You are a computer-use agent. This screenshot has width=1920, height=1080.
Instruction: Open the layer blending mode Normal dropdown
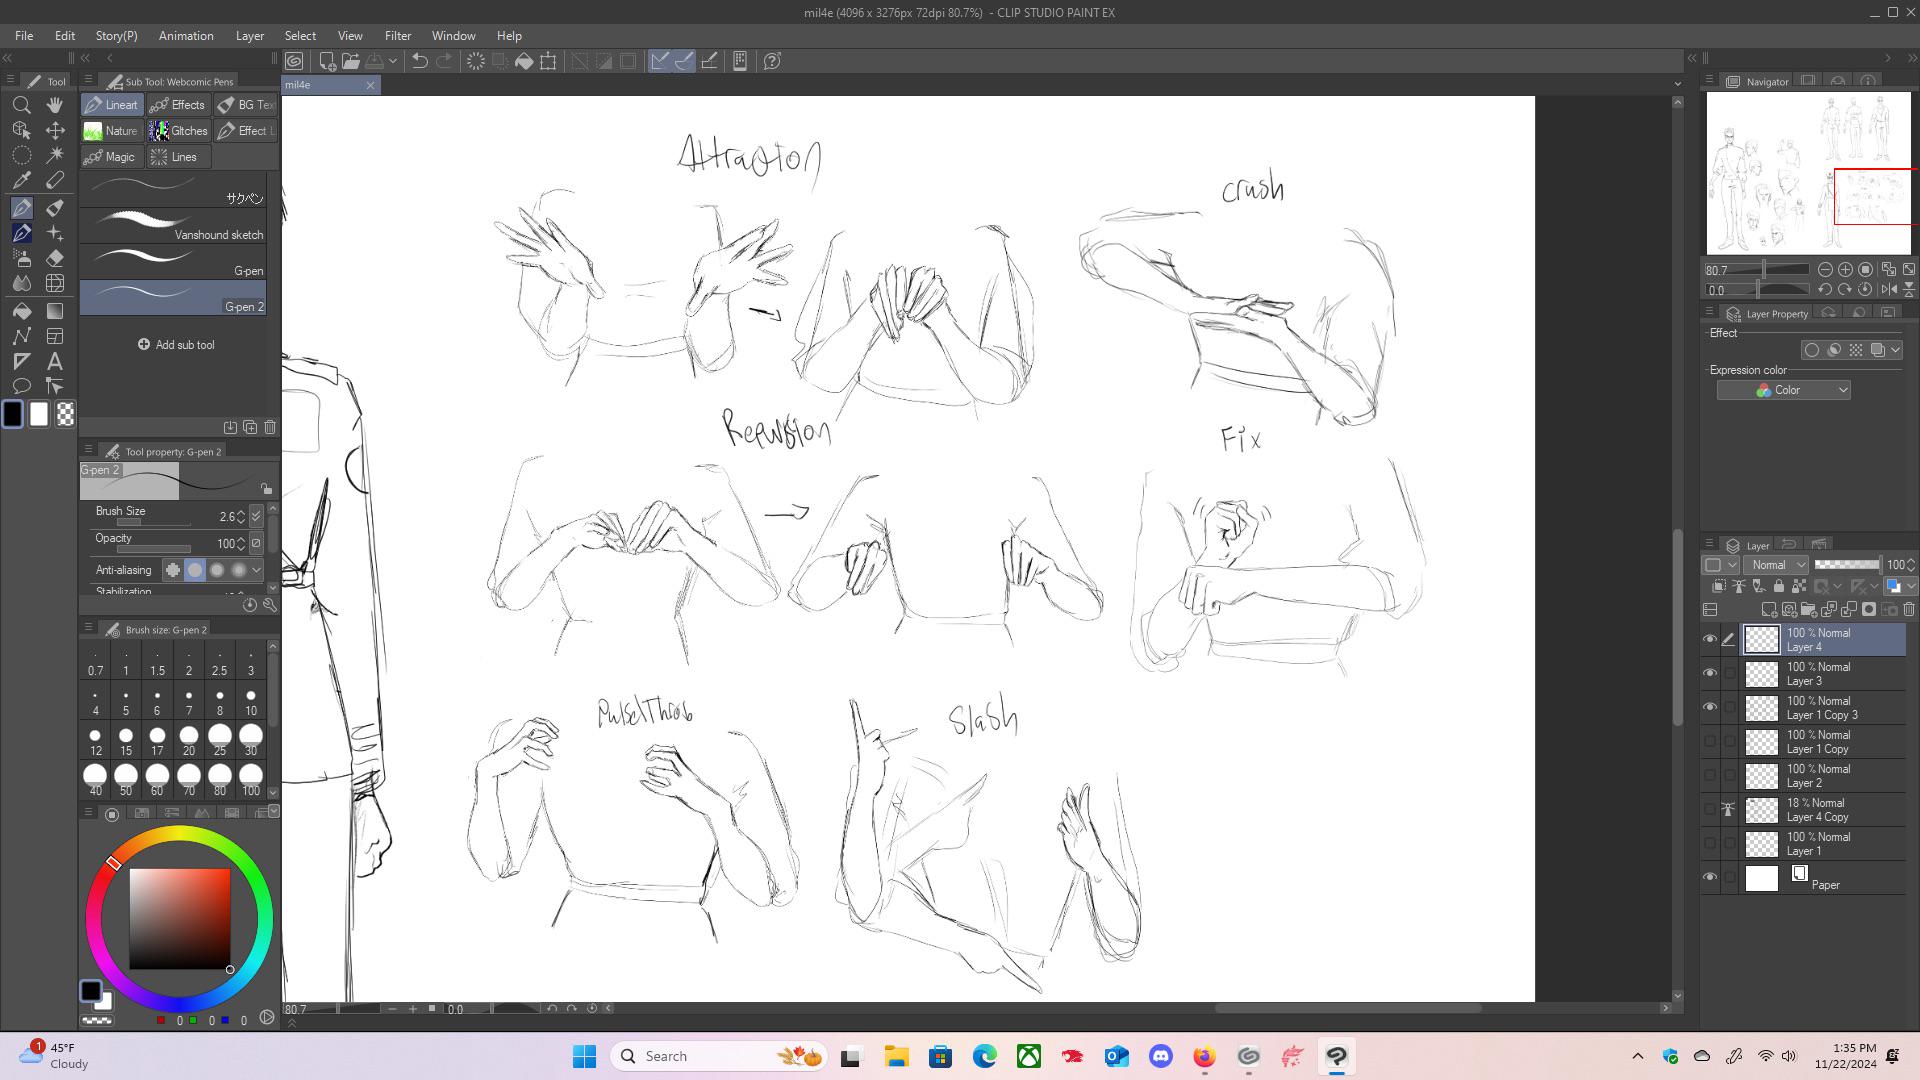pyautogui.click(x=1776, y=565)
